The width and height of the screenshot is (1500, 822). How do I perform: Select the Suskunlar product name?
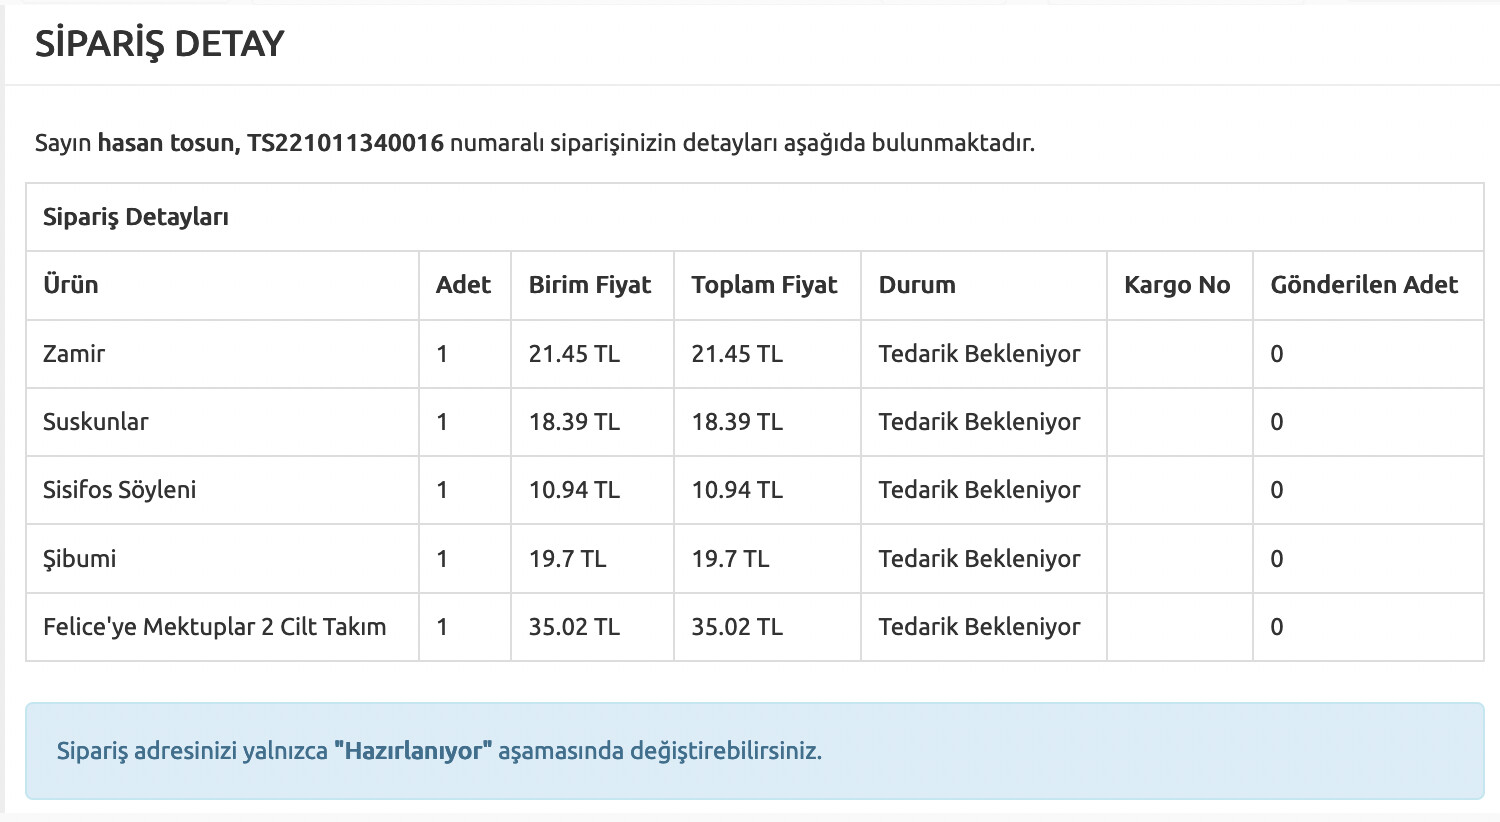coord(95,422)
